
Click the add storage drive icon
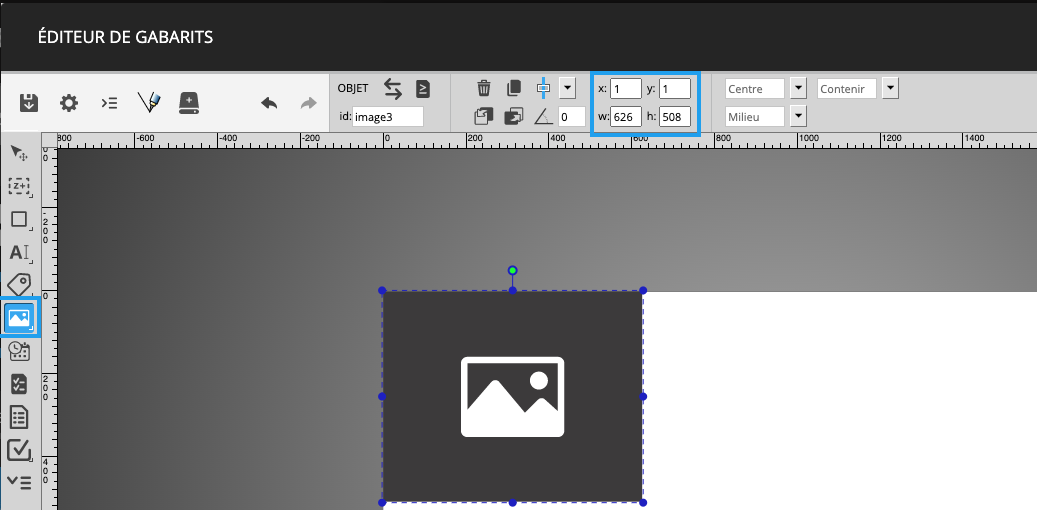(189, 103)
